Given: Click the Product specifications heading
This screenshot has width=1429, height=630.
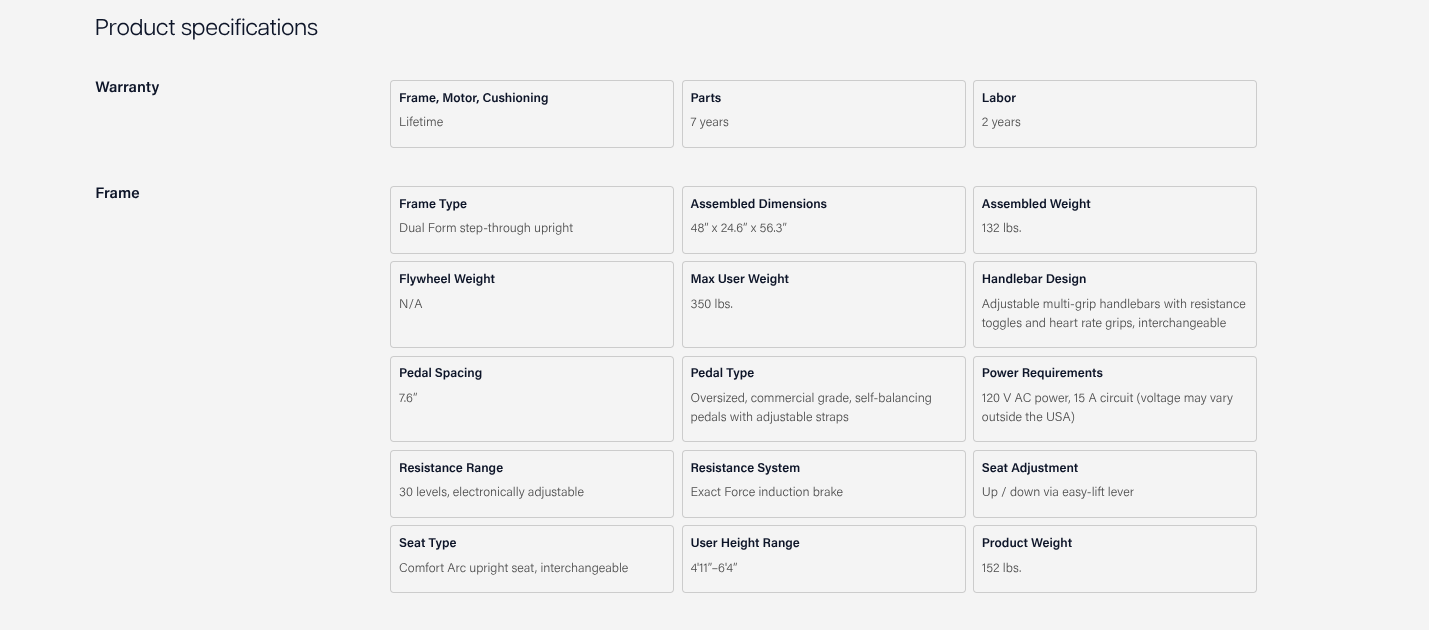Looking at the screenshot, I should click(206, 28).
